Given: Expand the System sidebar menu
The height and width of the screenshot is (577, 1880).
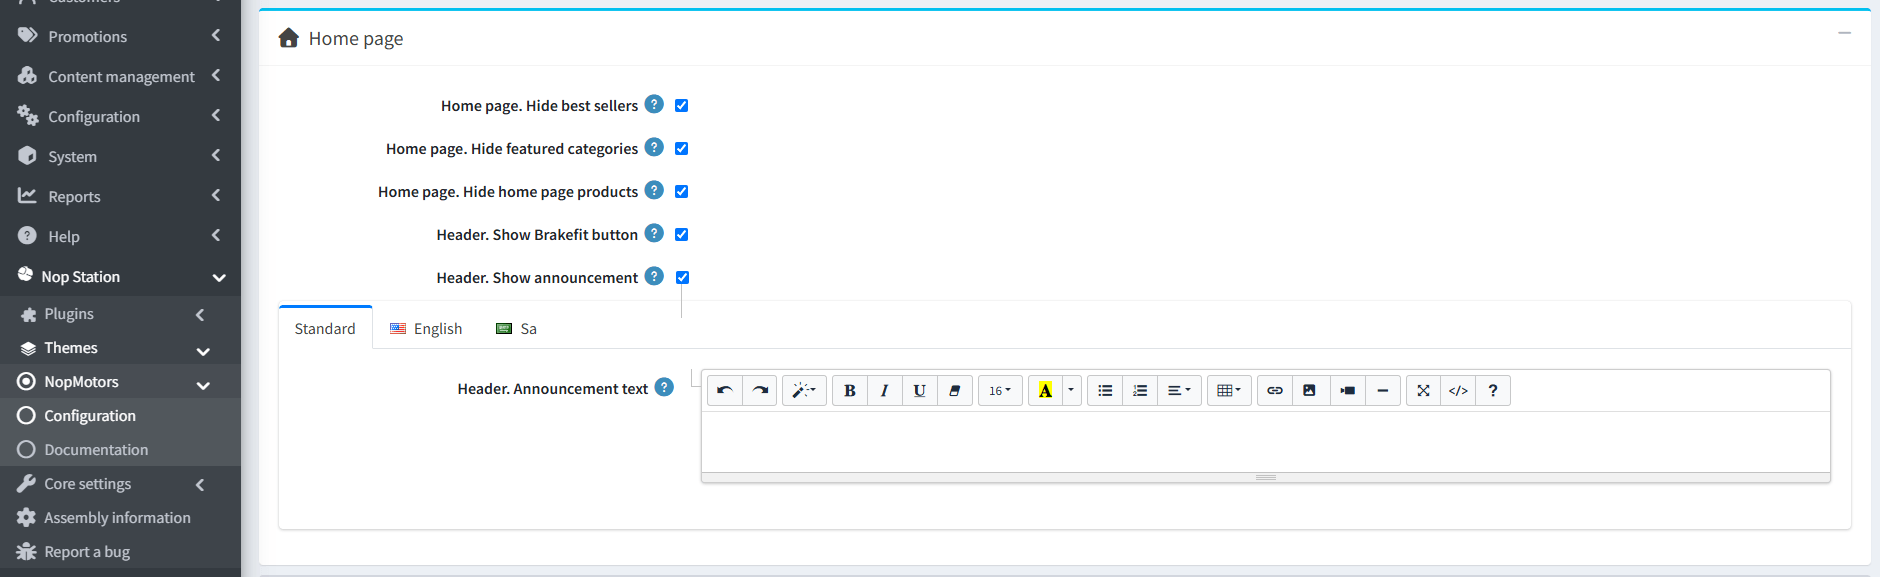Looking at the screenshot, I should coord(120,156).
